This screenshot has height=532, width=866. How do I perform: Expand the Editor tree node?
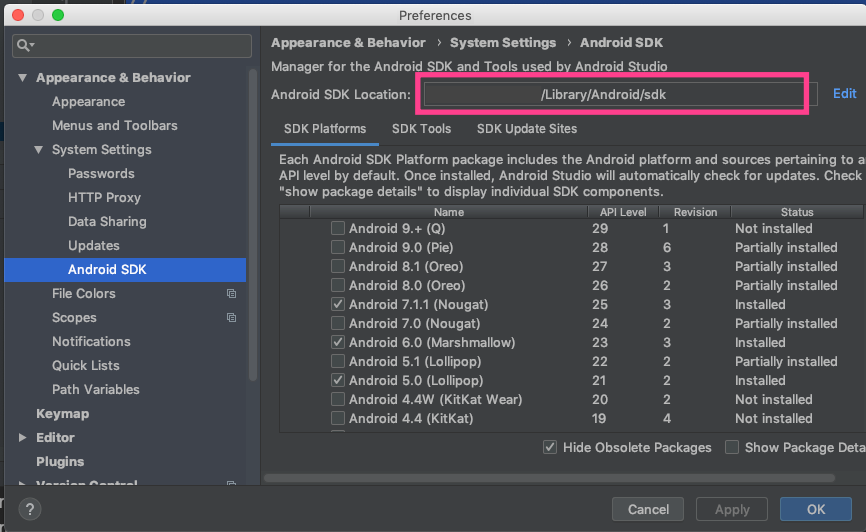22,438
